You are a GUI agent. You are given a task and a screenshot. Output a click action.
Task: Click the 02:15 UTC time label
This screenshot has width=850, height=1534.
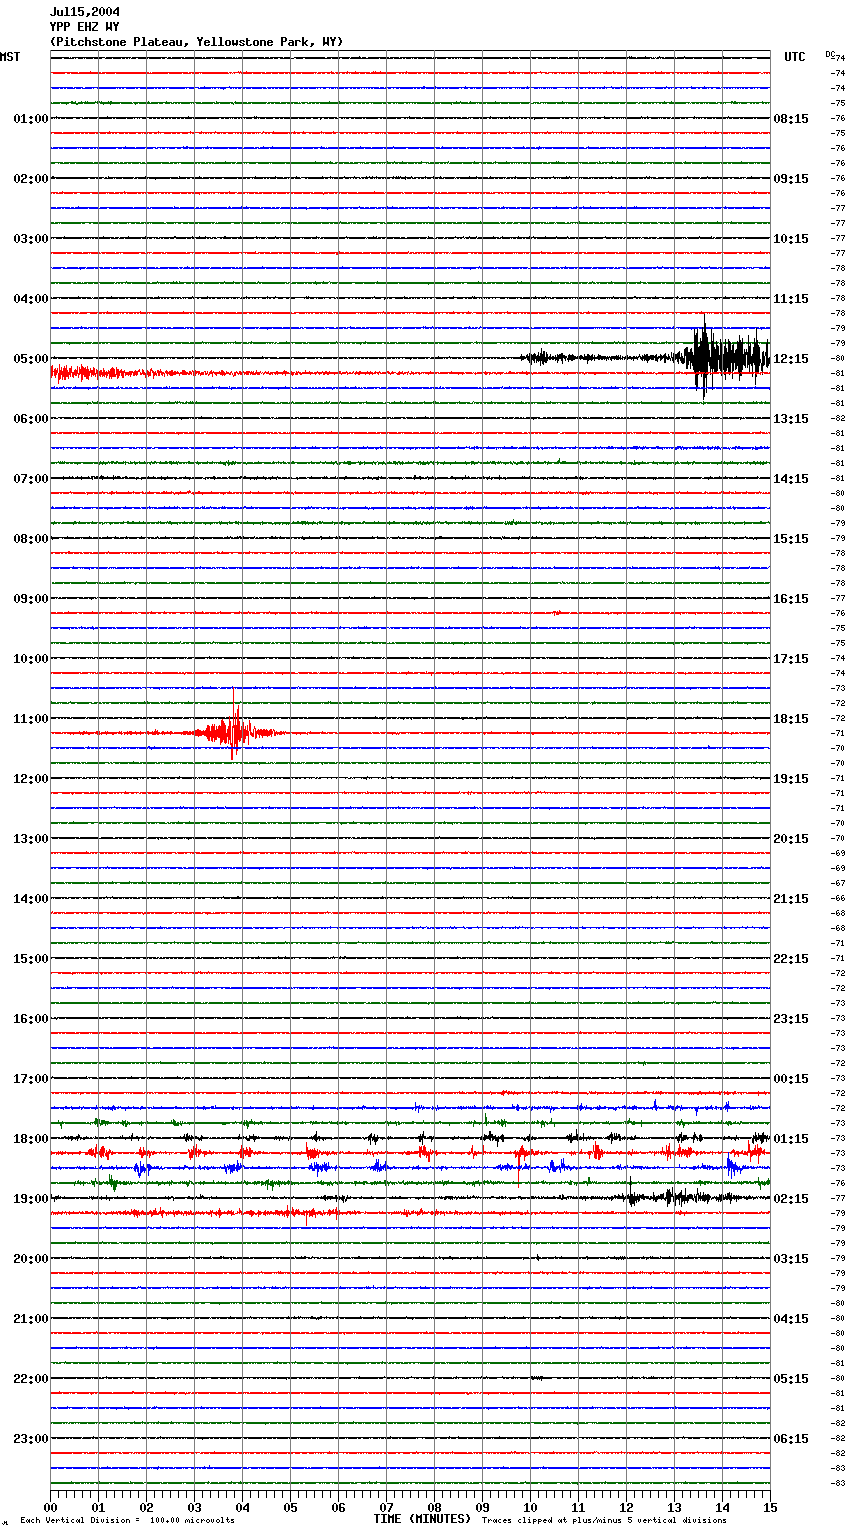point(791,1199)
